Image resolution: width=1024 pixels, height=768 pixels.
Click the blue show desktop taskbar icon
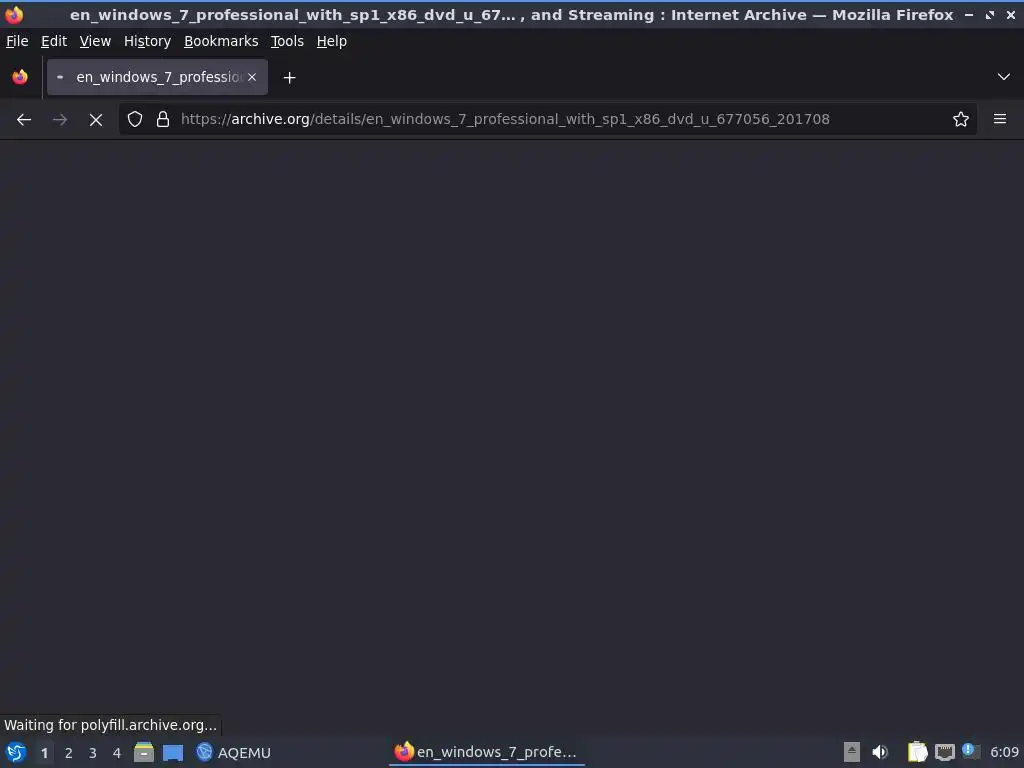click(173, 753)
